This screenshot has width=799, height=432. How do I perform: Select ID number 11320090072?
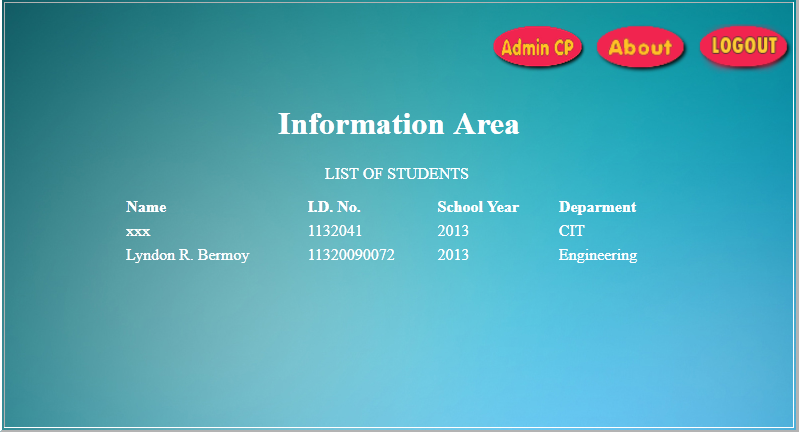pos(351,255)
